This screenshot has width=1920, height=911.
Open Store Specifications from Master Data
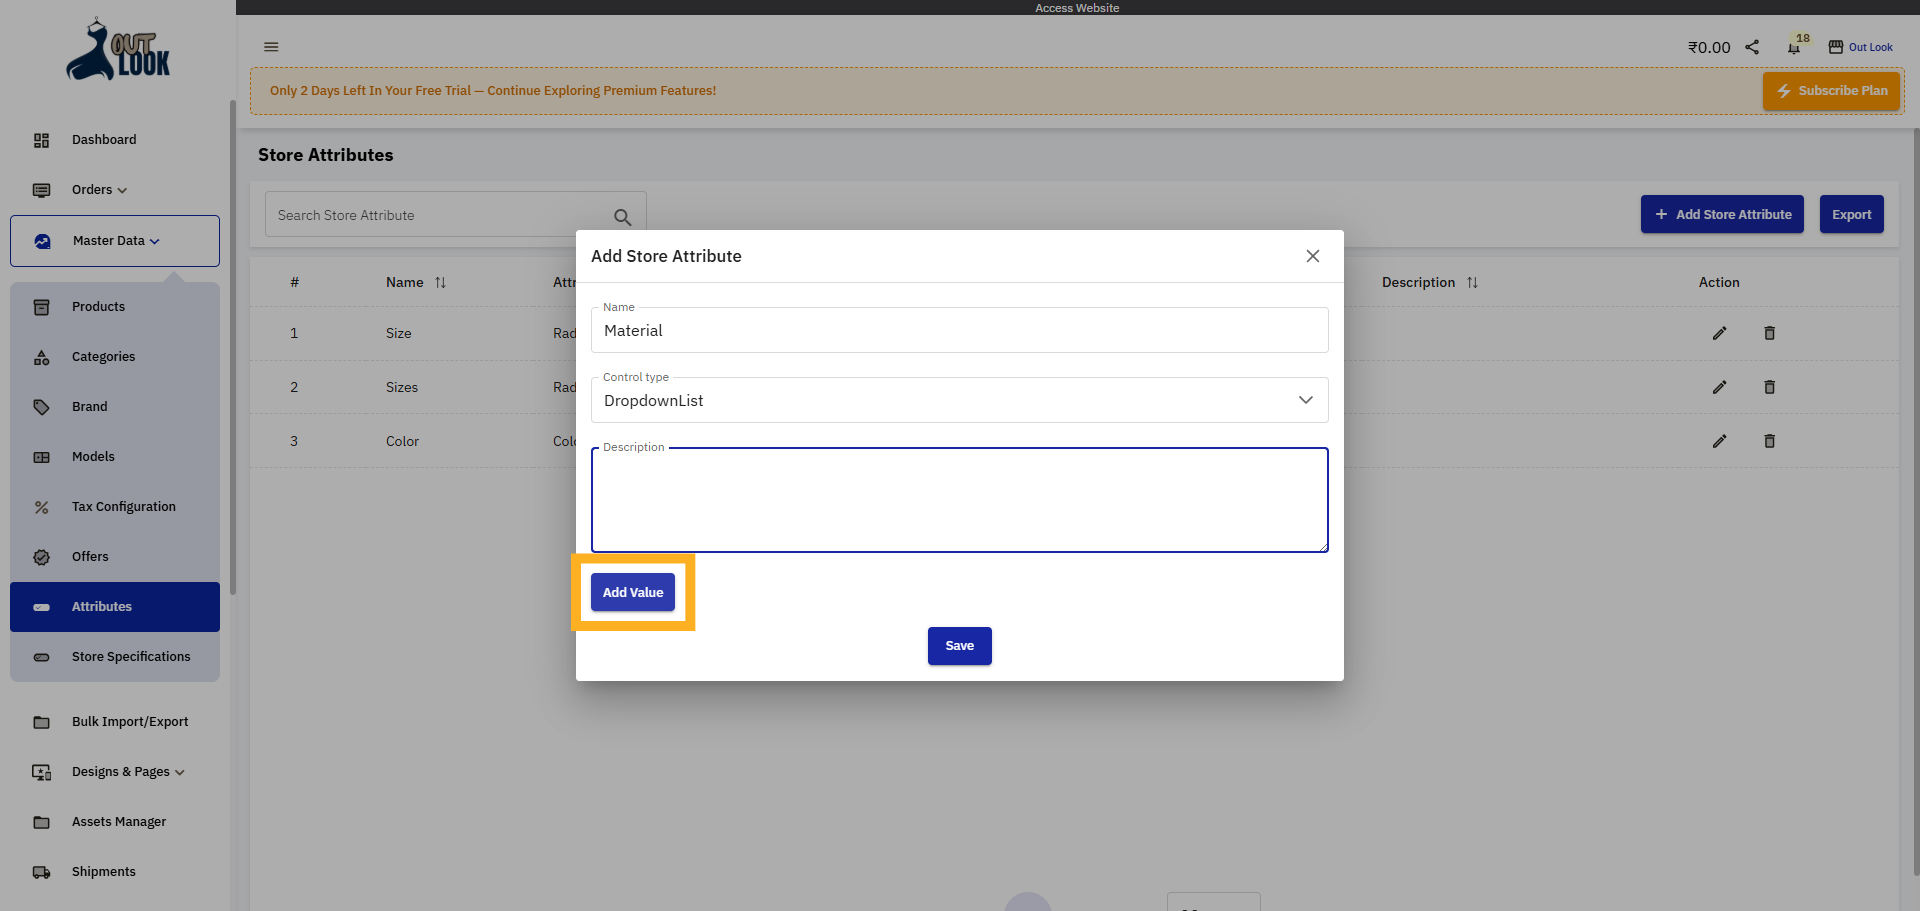point(131,656)
